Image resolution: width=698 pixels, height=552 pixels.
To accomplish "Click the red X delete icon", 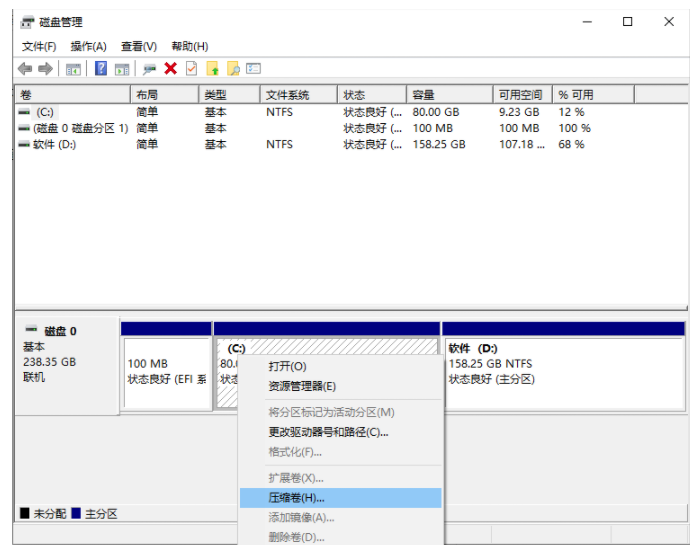I will click(x=171, y=68).
